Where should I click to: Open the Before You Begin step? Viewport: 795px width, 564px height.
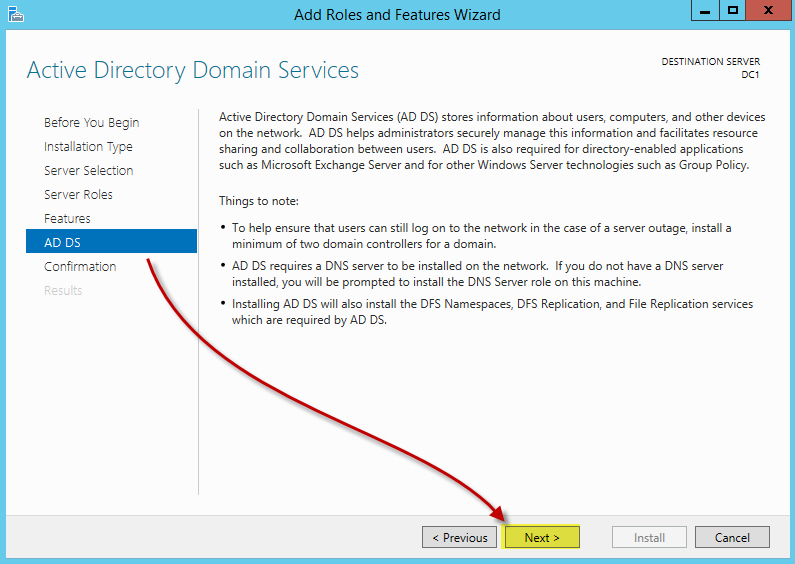click(91, 123)
